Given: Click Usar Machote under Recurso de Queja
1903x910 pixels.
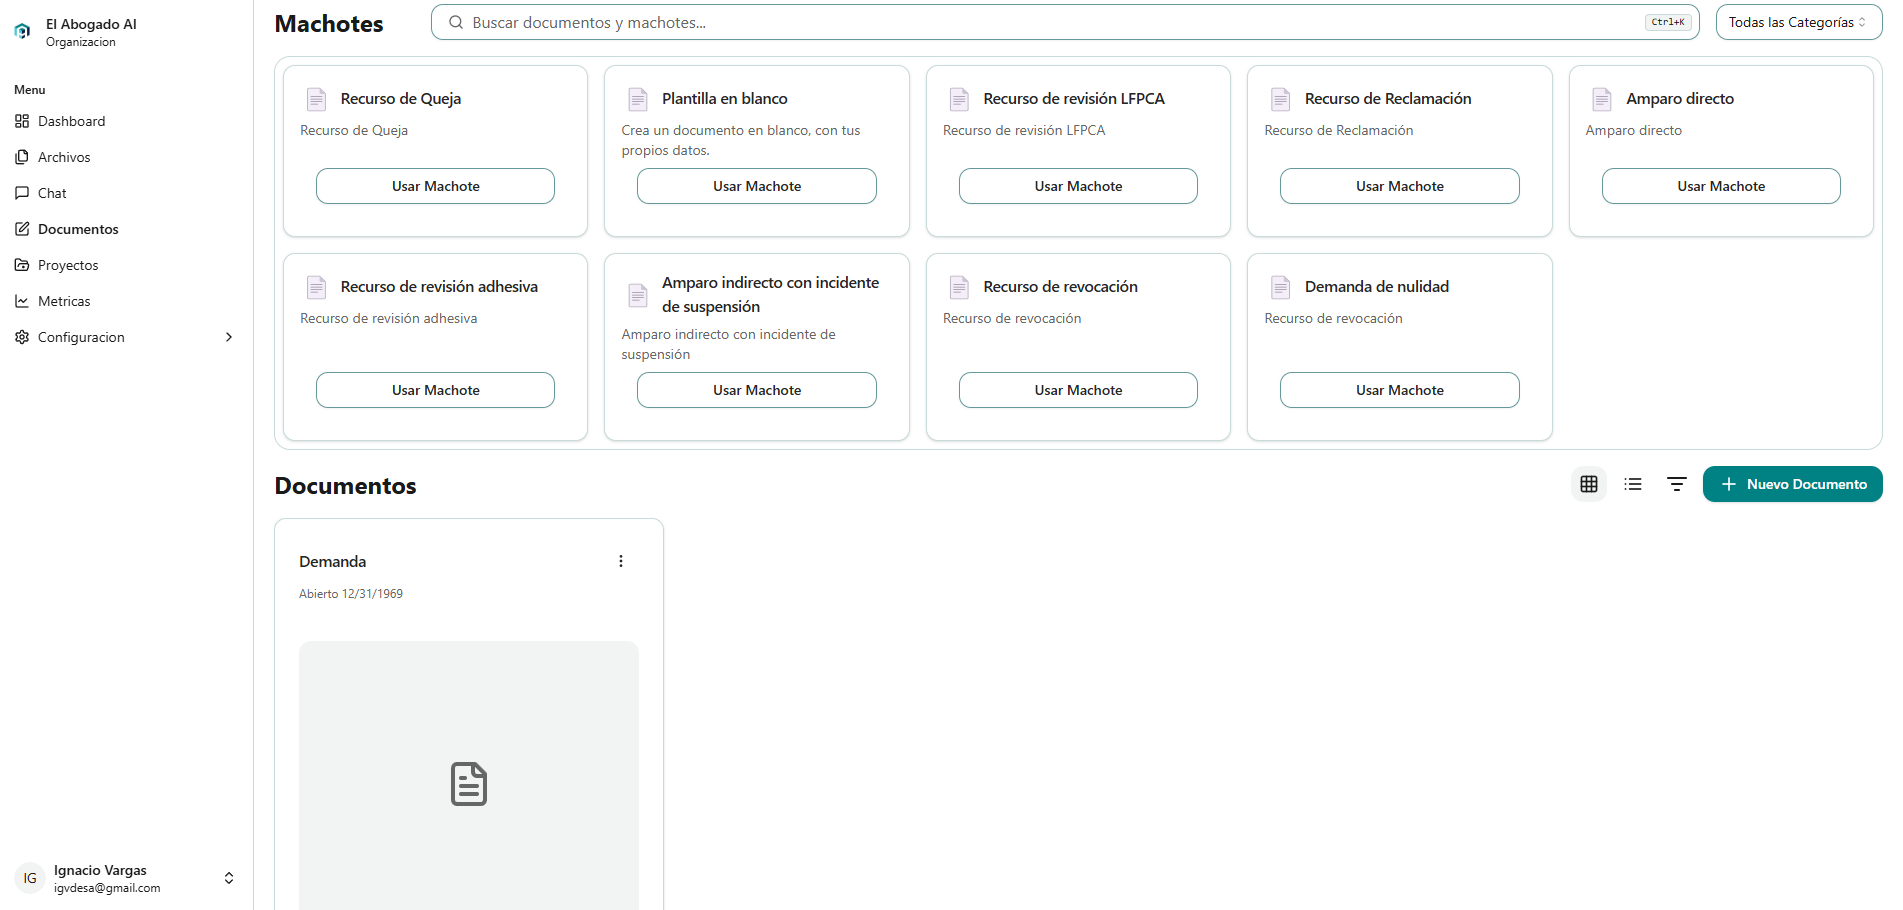Looking at the screenshot, I should pos(435,186).
